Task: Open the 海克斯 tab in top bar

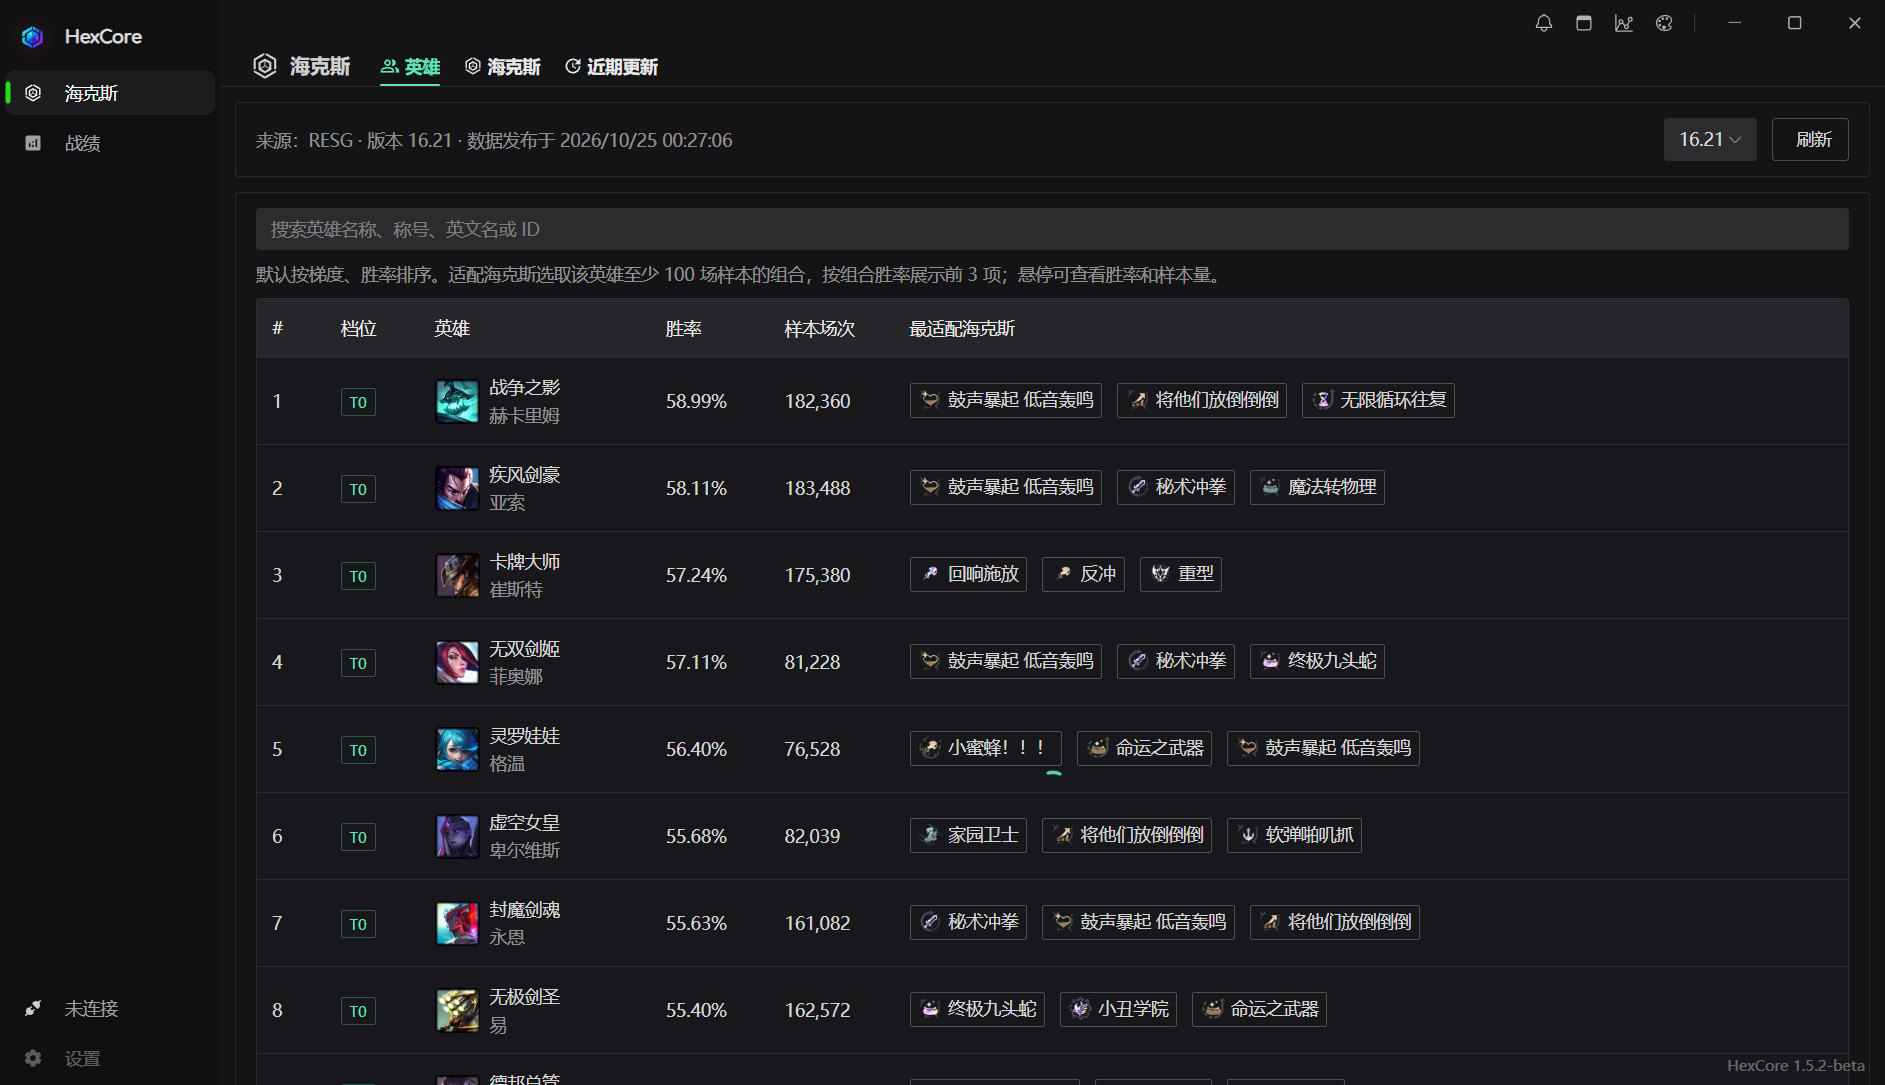Action: tap(503, 67)
